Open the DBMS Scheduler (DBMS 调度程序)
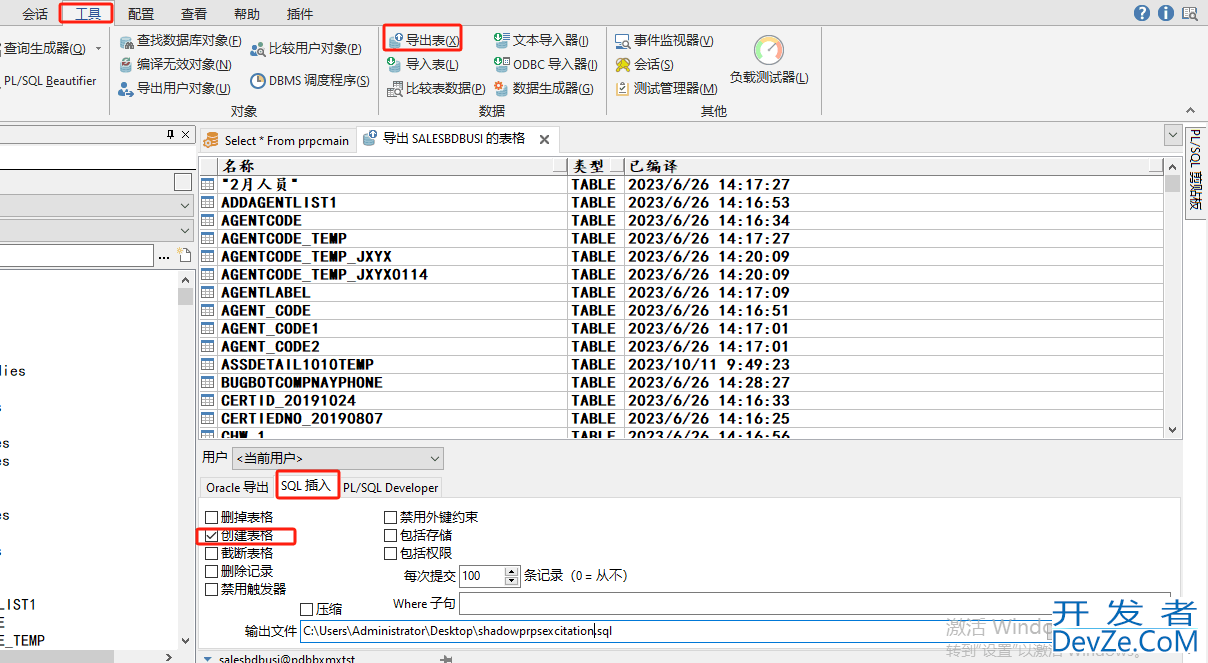The image size is (1208, 663). tap(310, 81)
